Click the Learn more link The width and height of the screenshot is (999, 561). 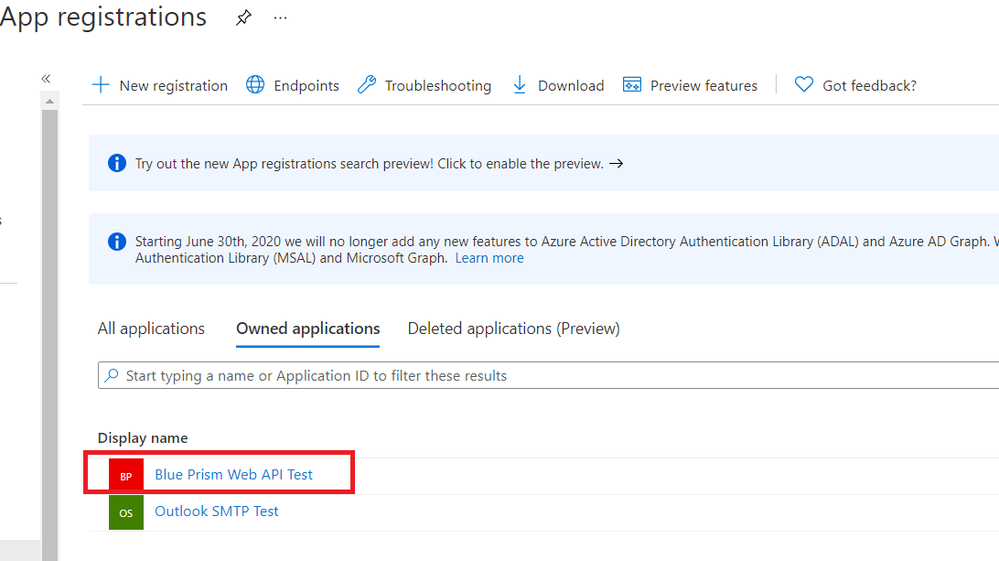point(489,258)
